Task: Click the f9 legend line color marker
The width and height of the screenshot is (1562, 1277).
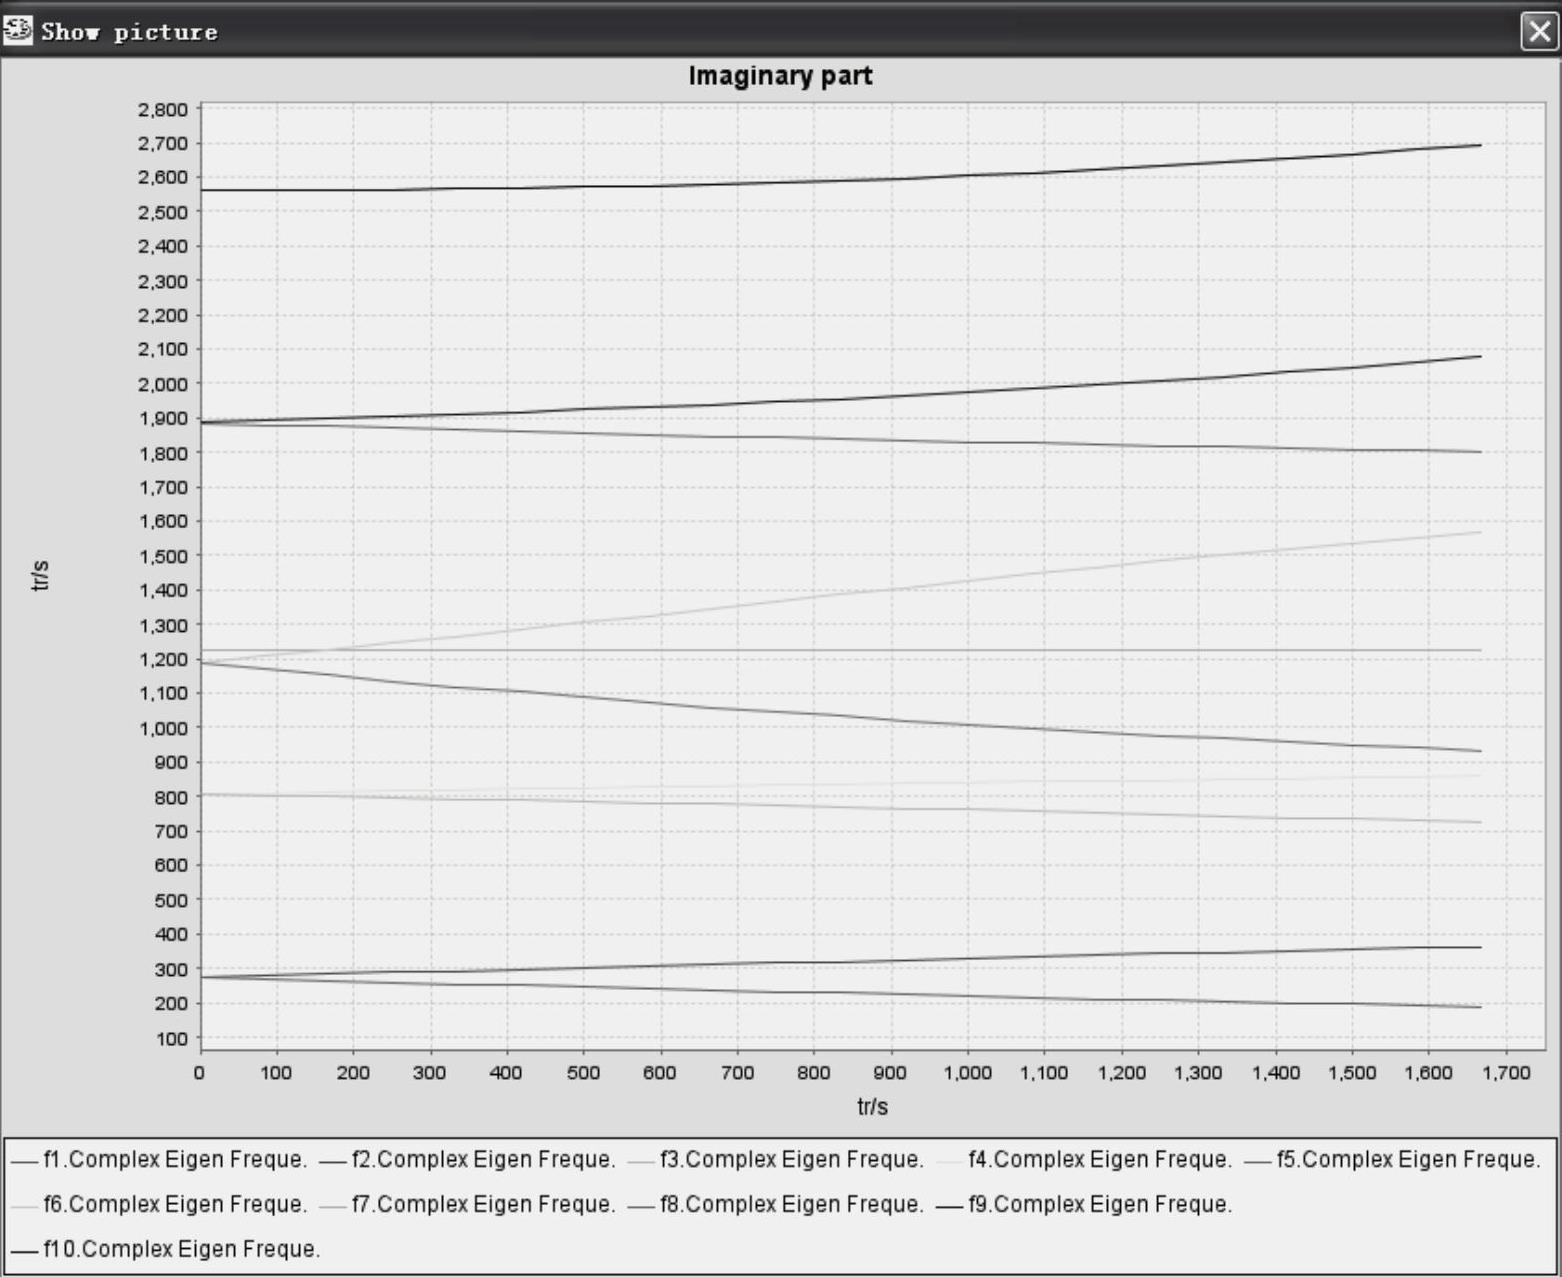Action: click(949, 1206)
